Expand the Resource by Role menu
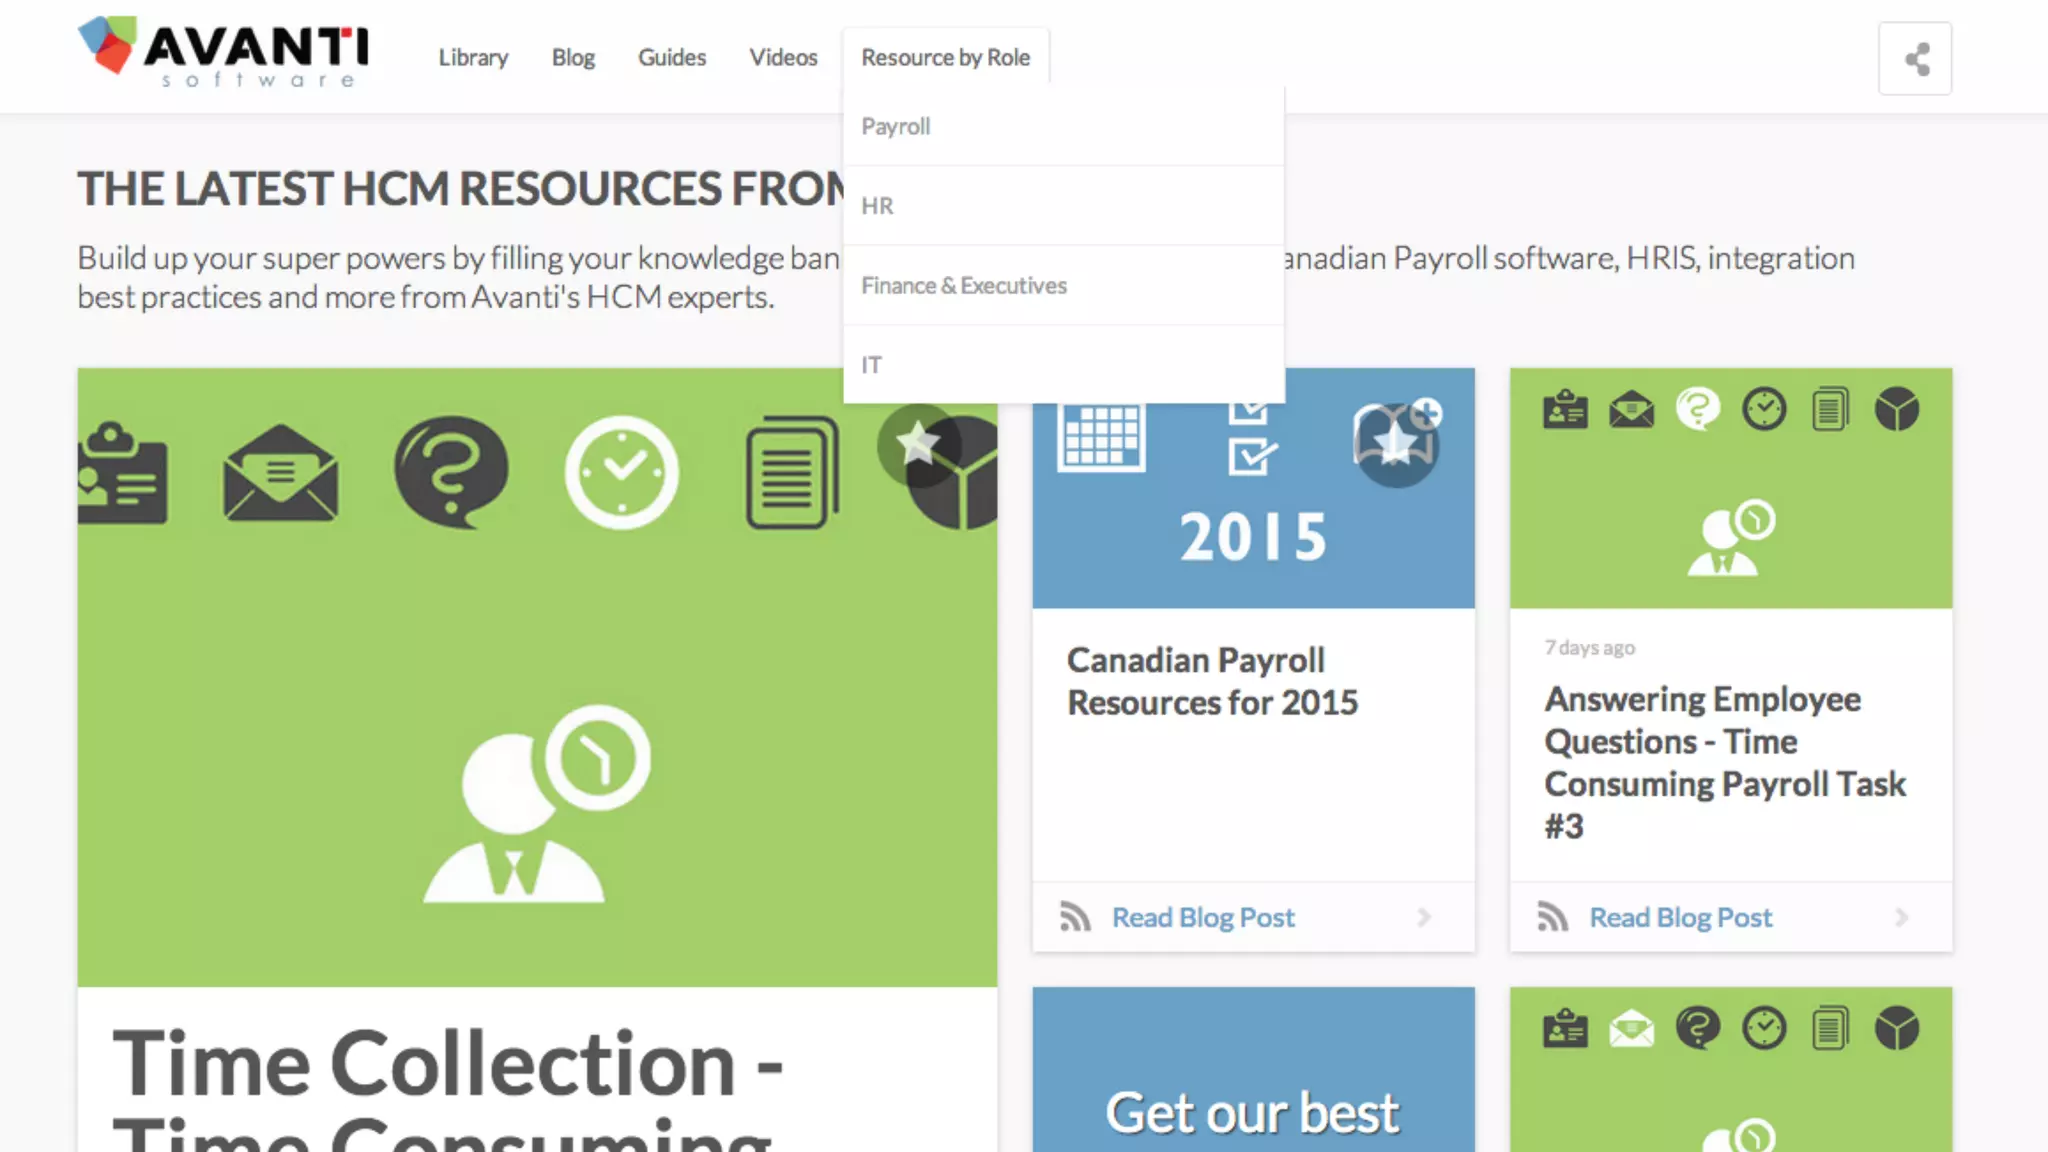 pos(945,58)
